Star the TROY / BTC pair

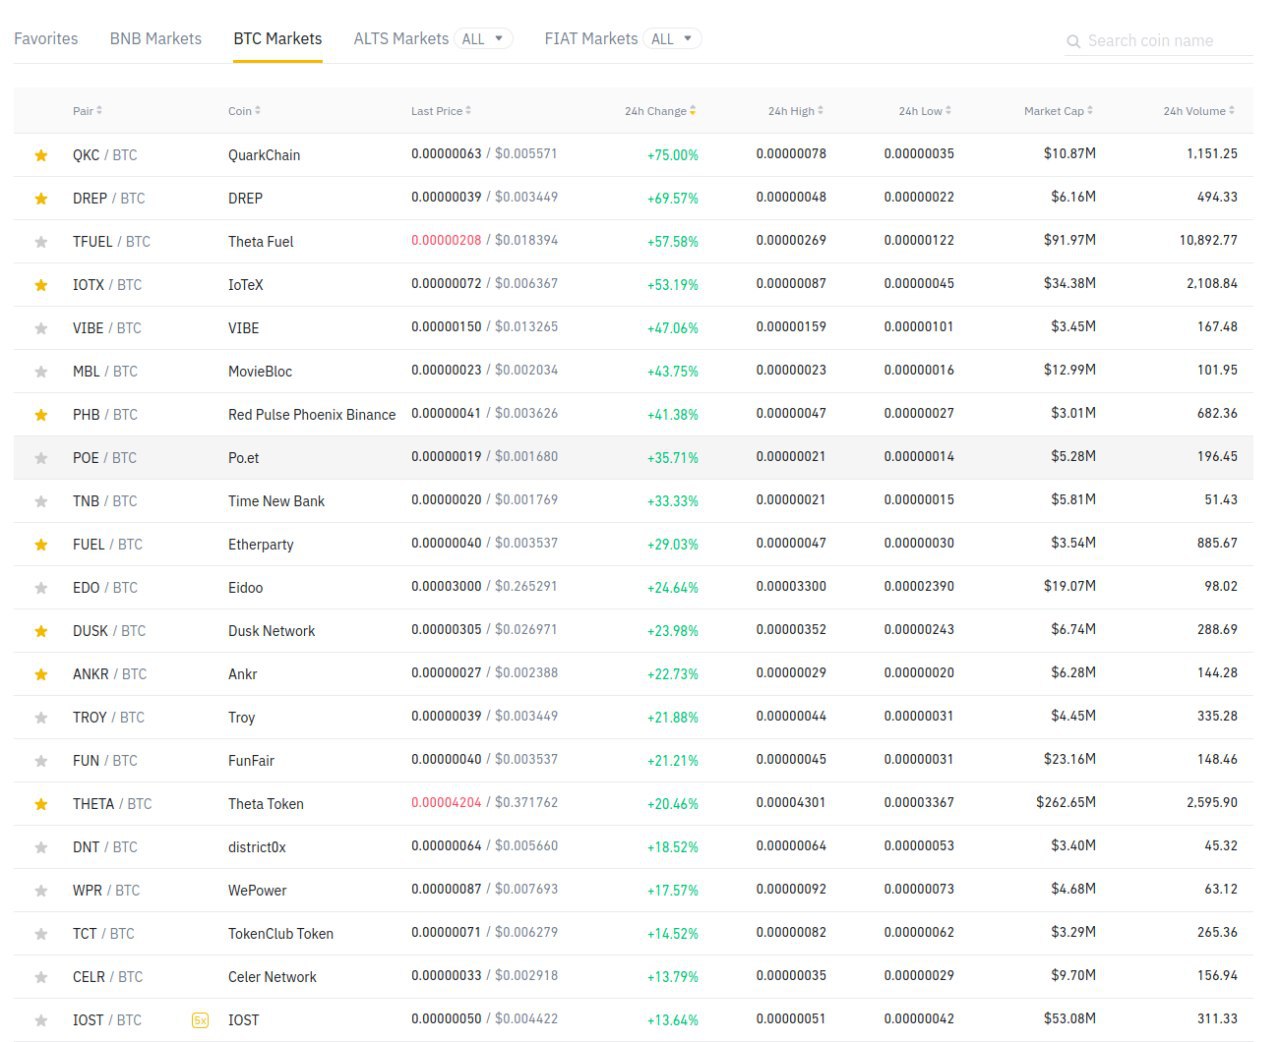41,717
